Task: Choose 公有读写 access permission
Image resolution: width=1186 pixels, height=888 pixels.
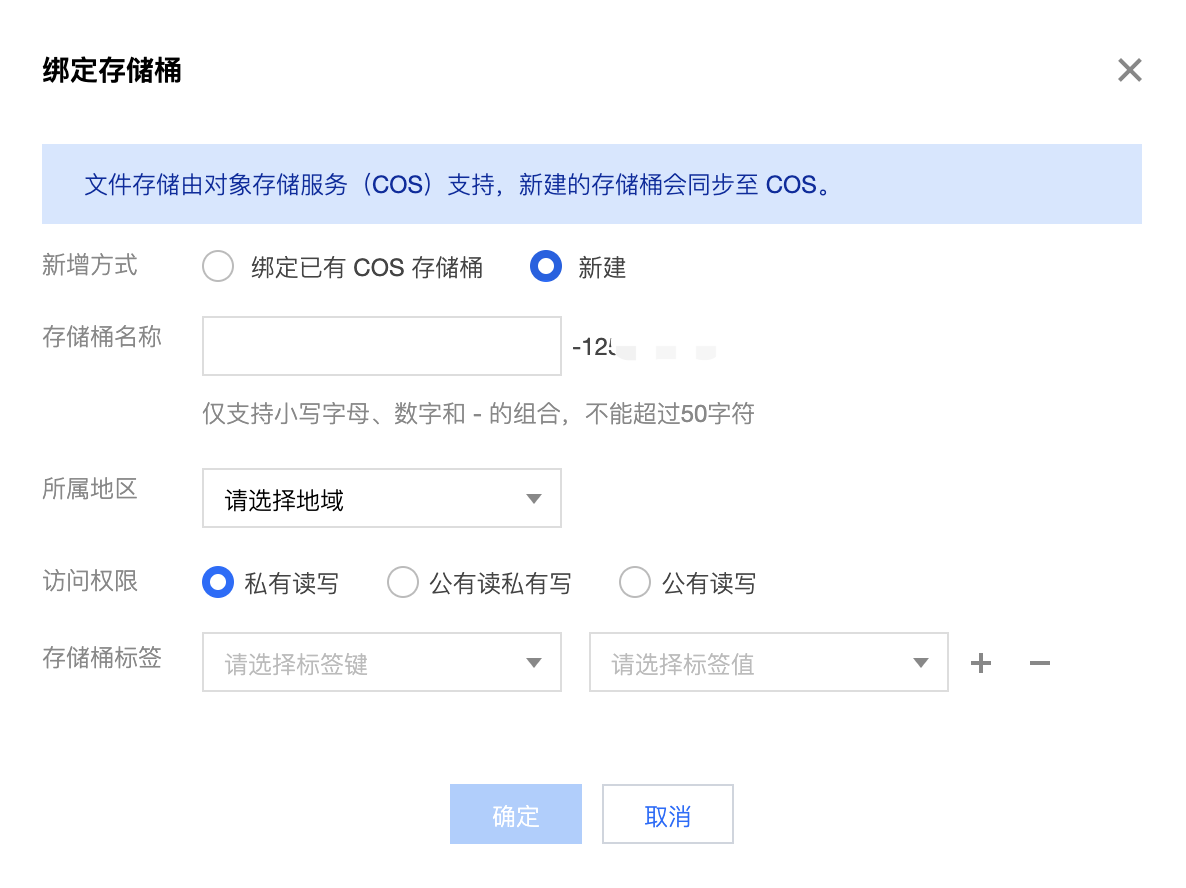Action: tap(635, 583)
